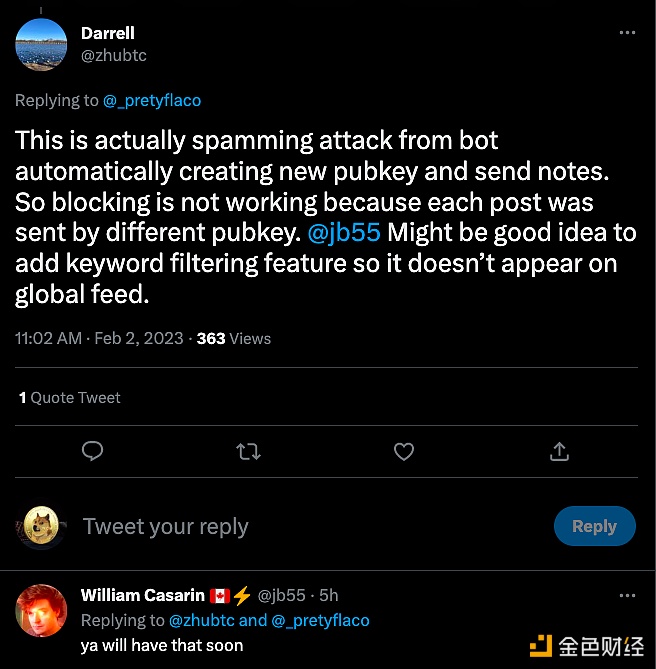This screenshot has width=656, height=669.
Task: Open the 11:02 AM Feb 2, 2023 timestamp
Action: point(99,338)
